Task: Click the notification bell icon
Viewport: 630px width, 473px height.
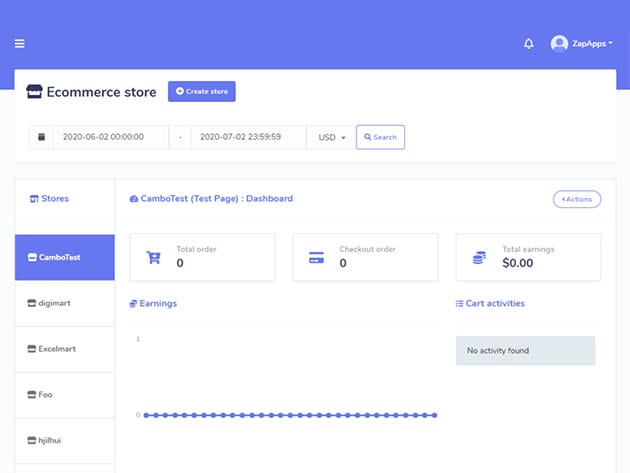Action: pos(528,44)
